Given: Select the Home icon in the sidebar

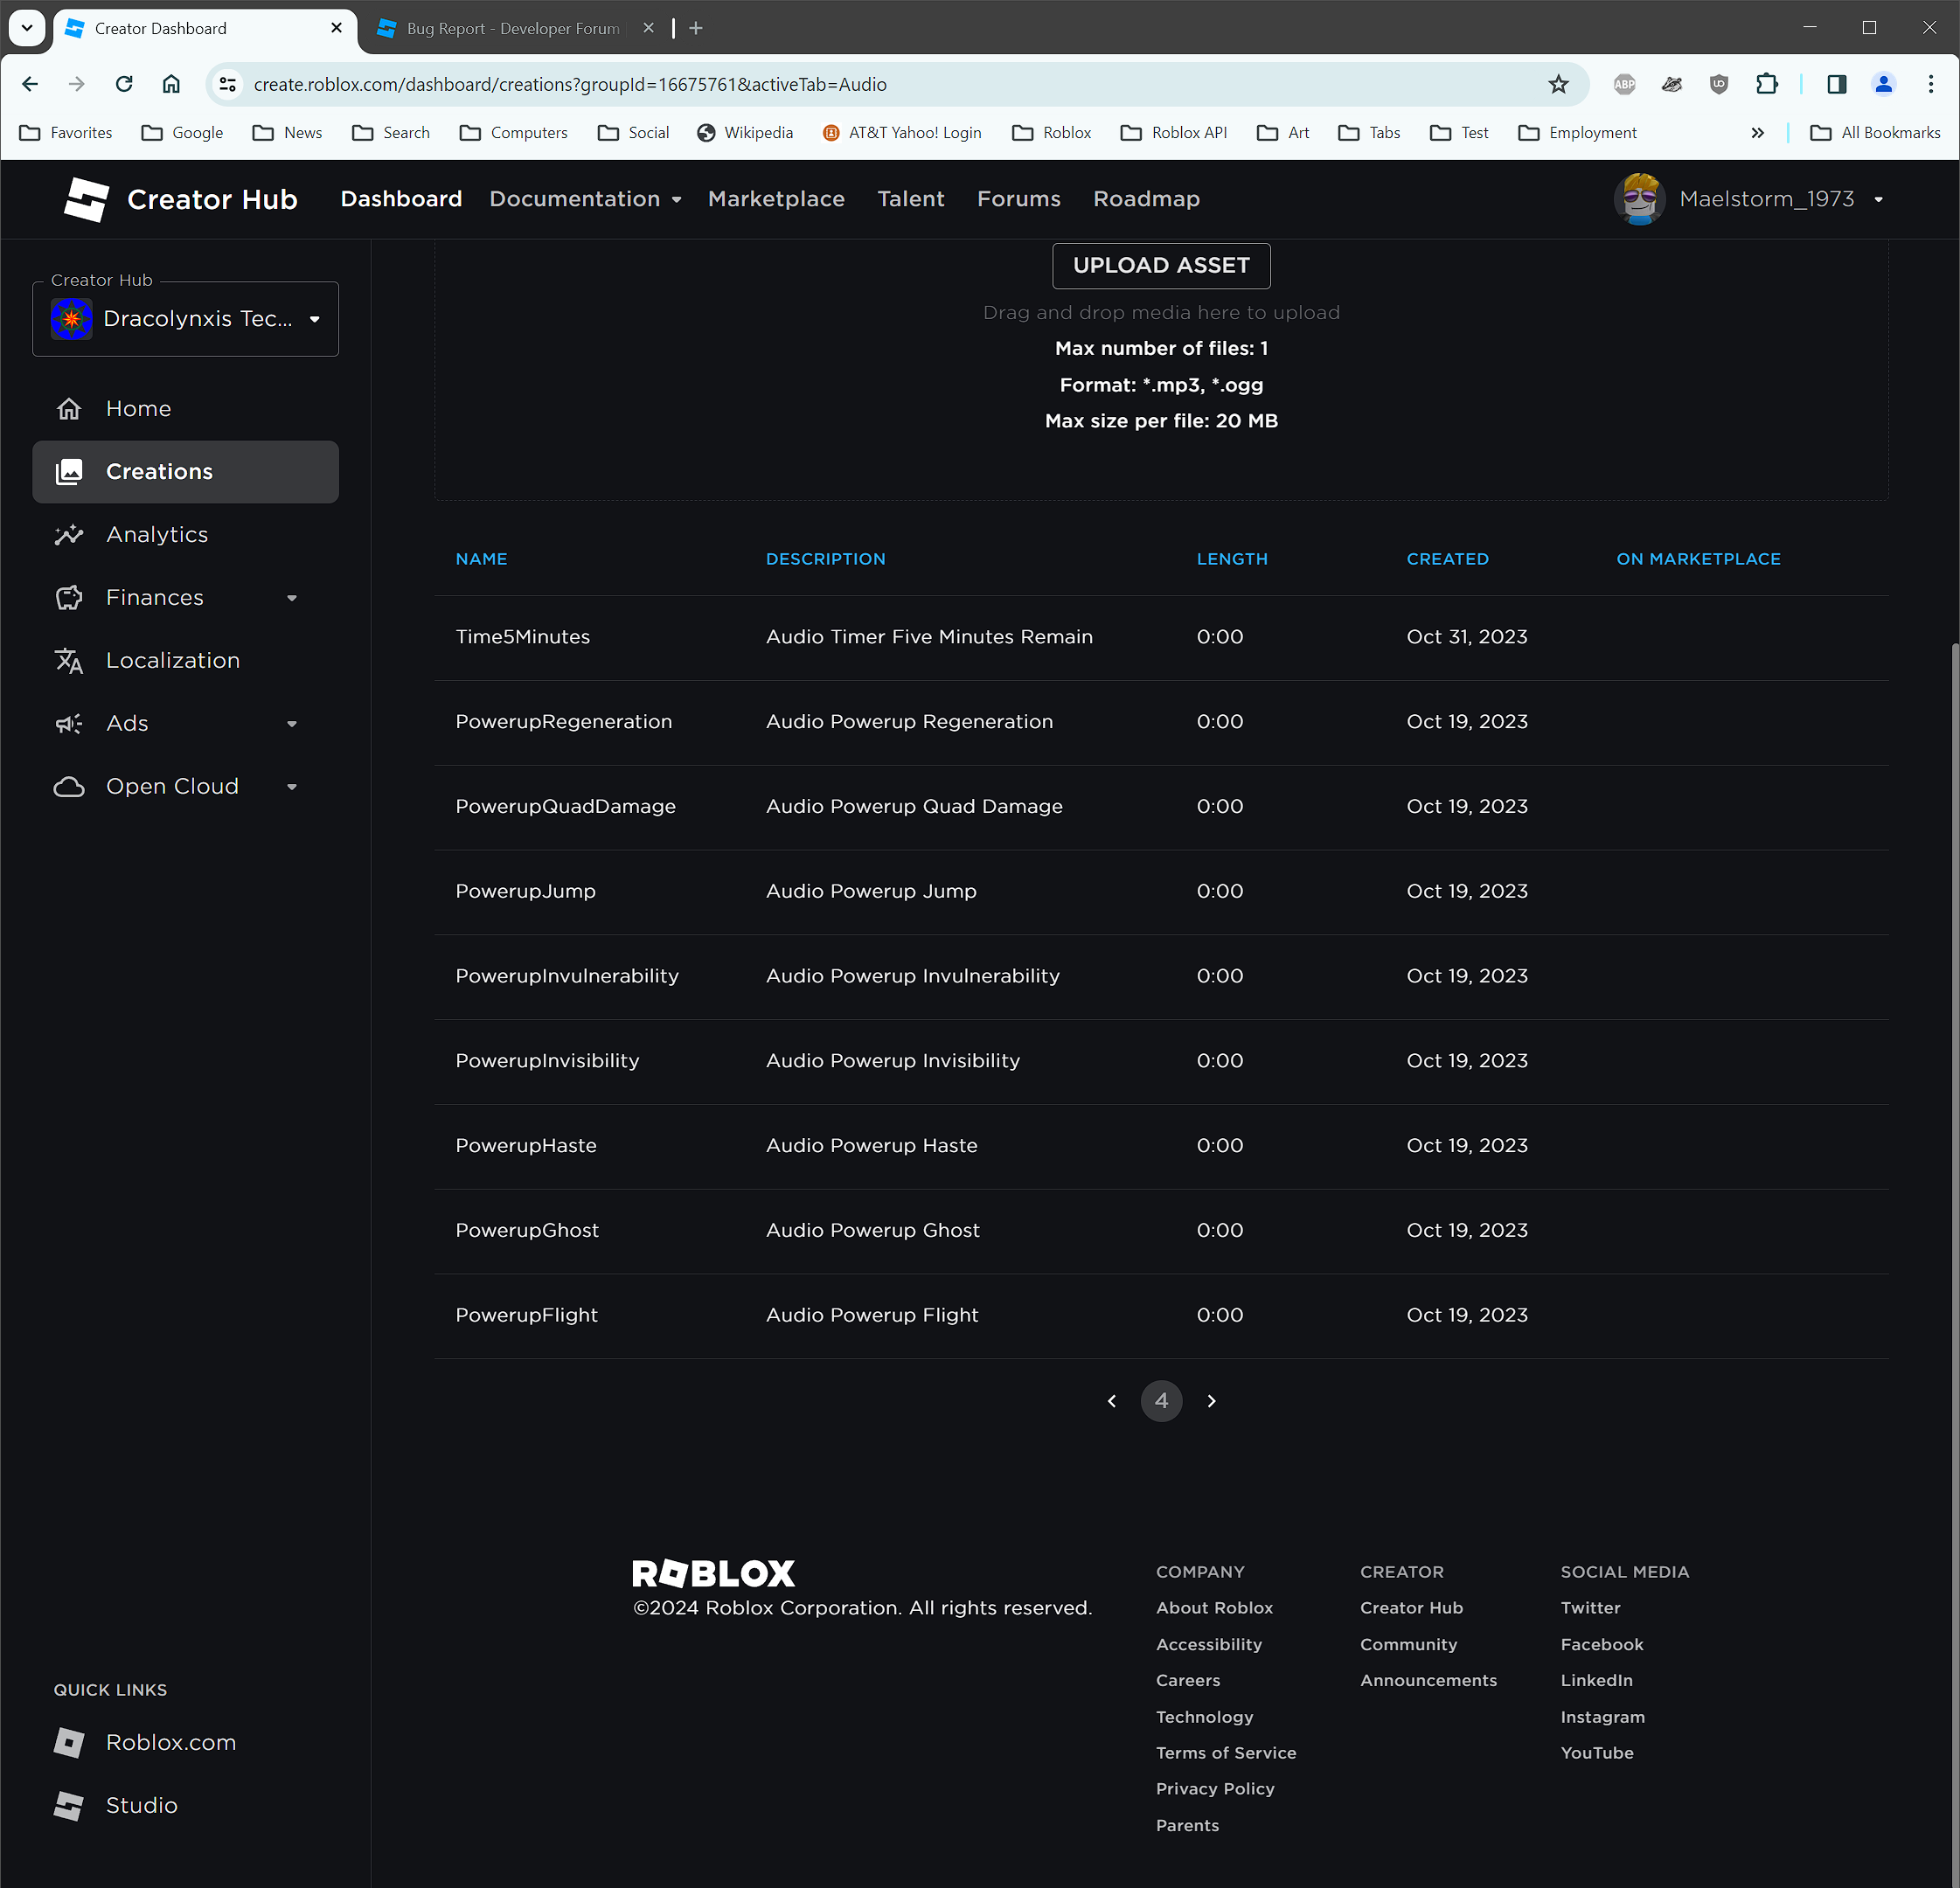Looking at the screenshot, I should click(x=69, y=408).
